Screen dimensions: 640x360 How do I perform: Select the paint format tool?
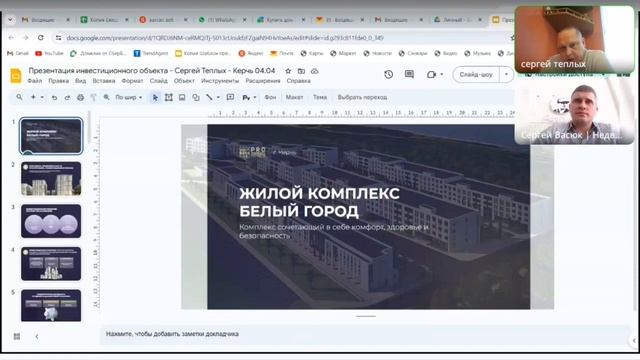[x=93, y=98]
